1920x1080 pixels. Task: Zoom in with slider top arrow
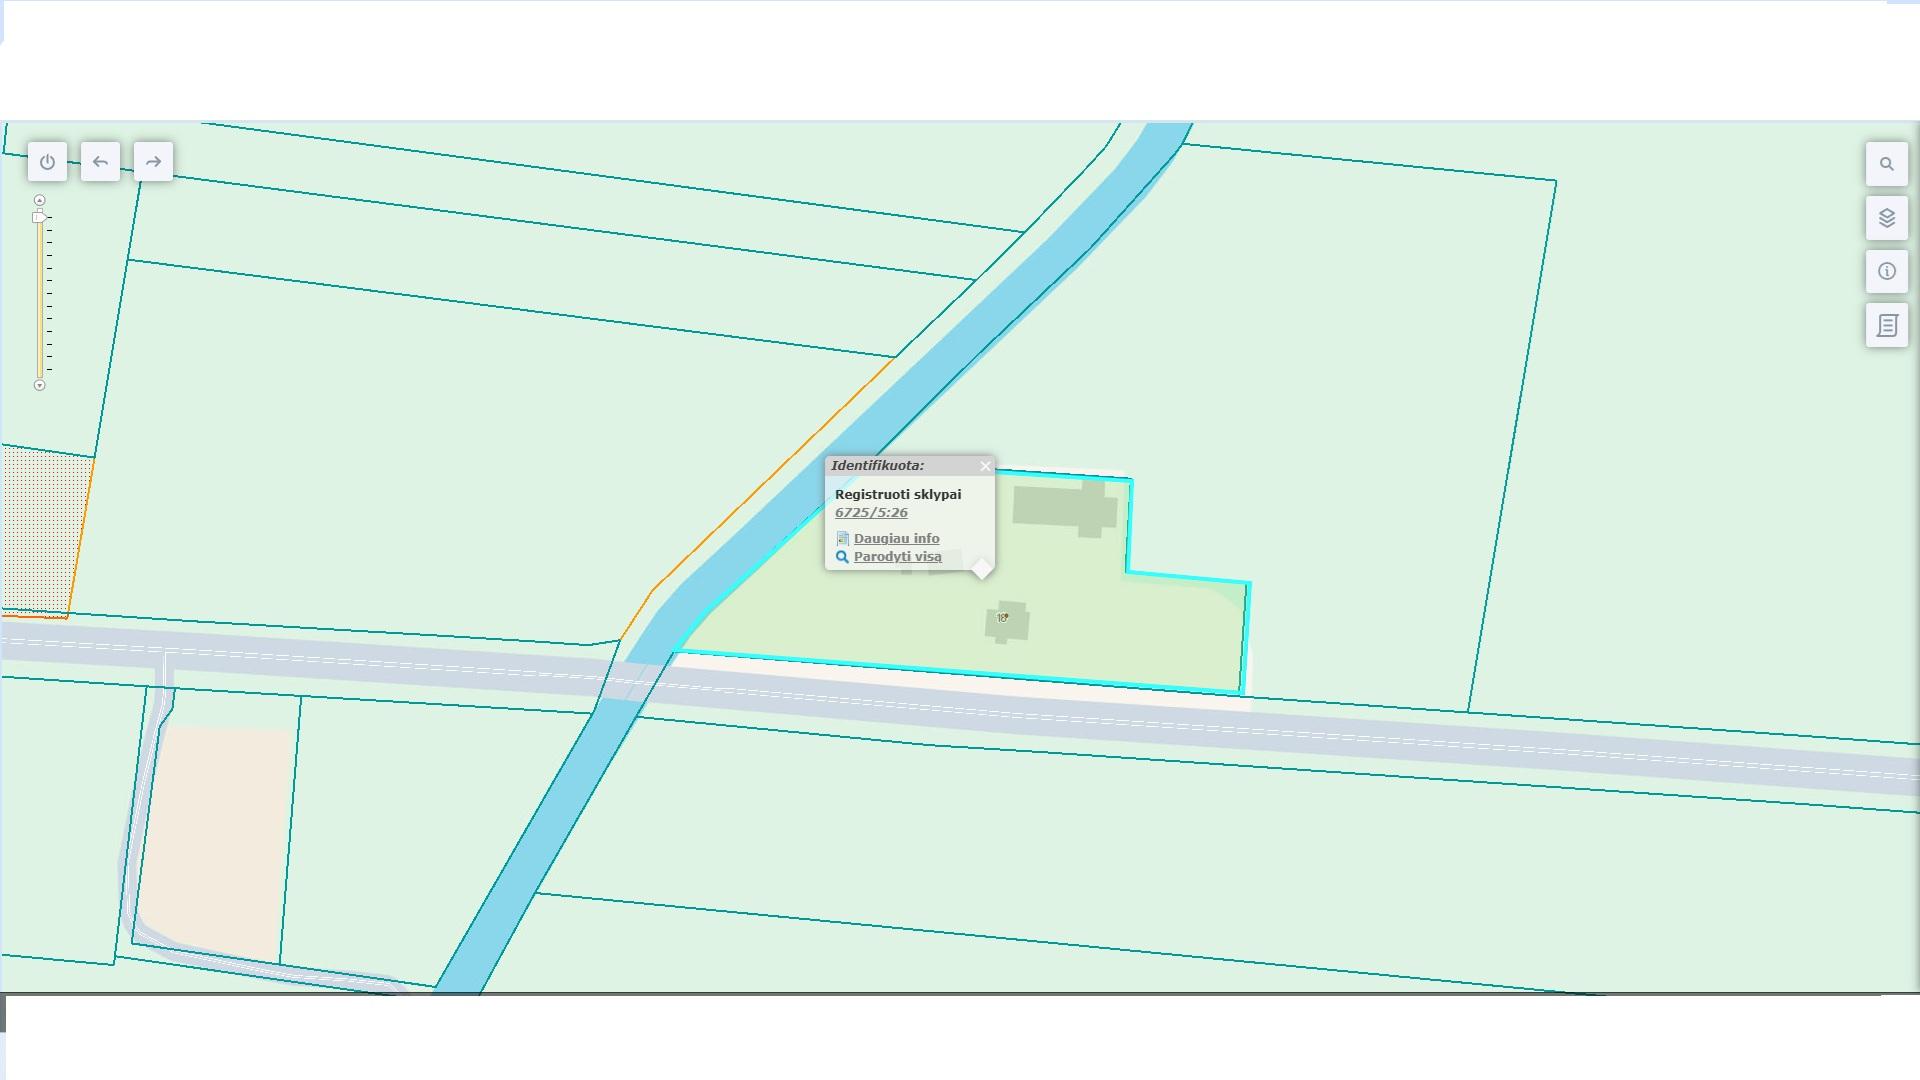coord(39,200)
